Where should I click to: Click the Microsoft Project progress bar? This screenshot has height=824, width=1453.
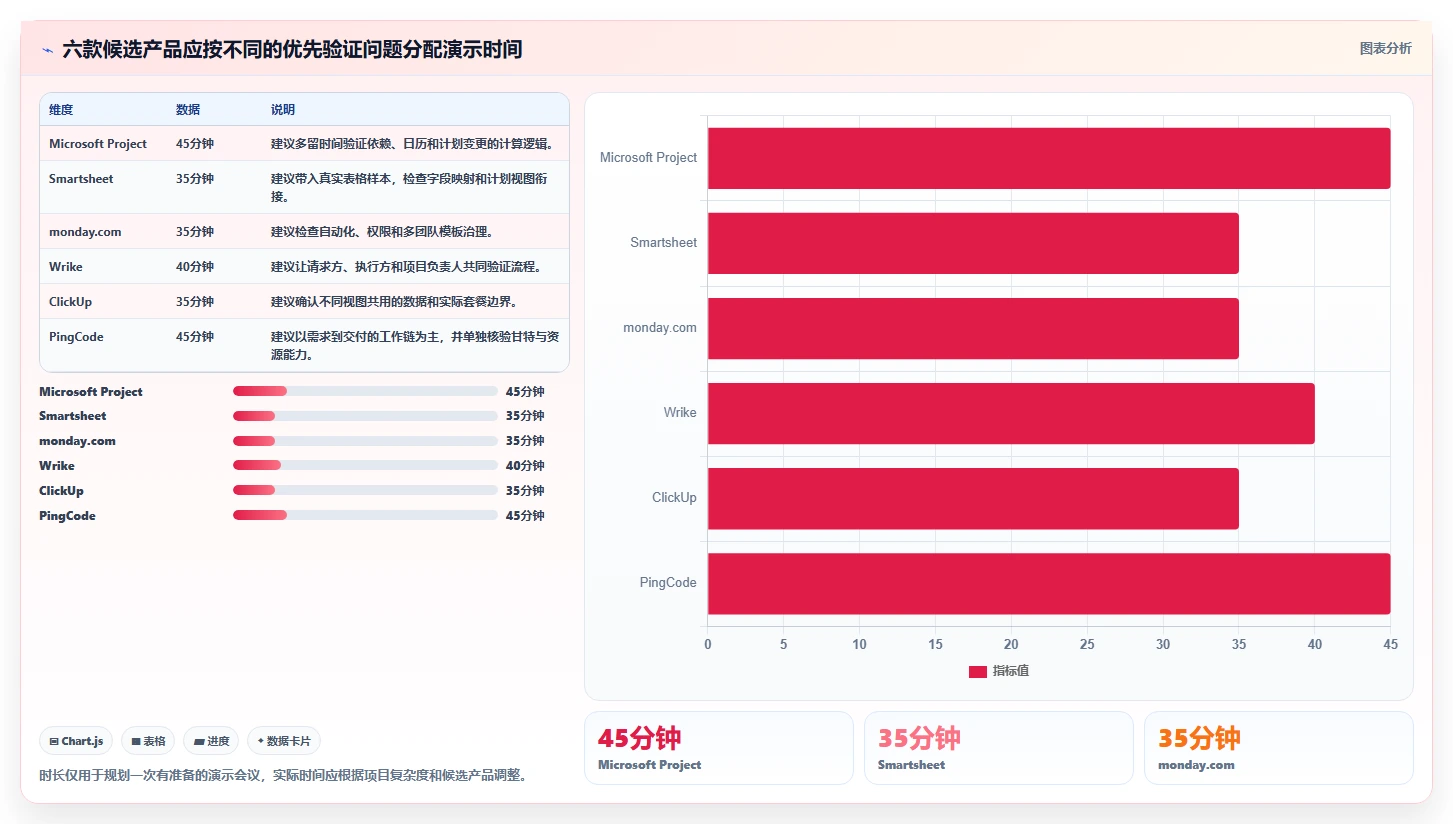(x=365, y=391)
